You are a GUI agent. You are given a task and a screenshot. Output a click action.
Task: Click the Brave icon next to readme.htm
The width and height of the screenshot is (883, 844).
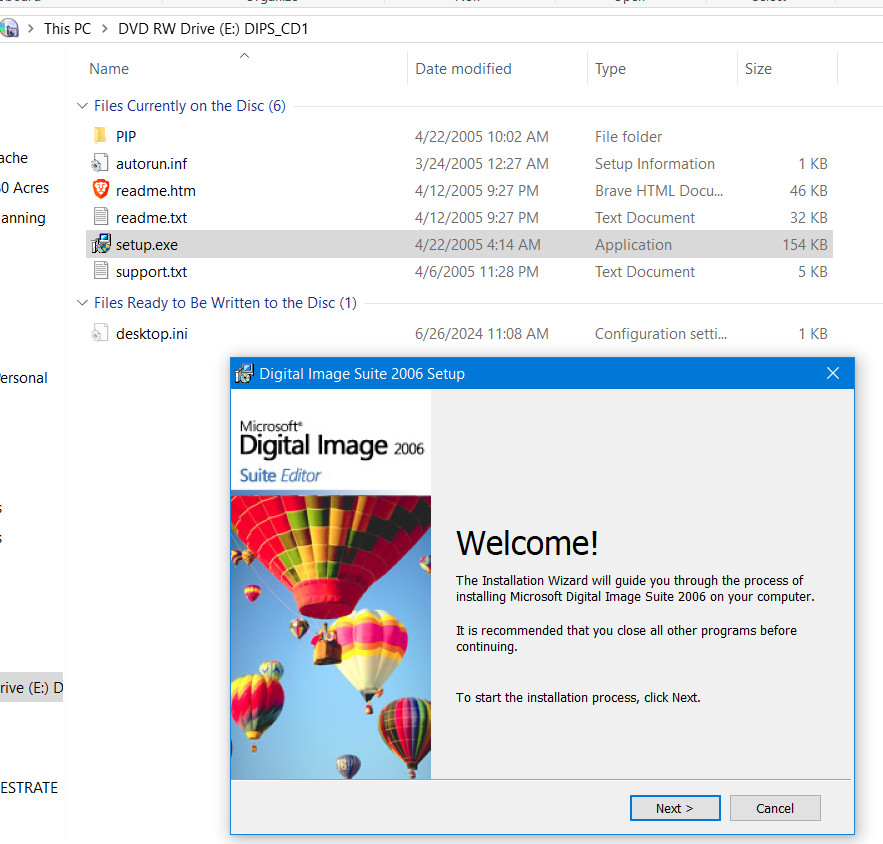[x=101, y=190]
